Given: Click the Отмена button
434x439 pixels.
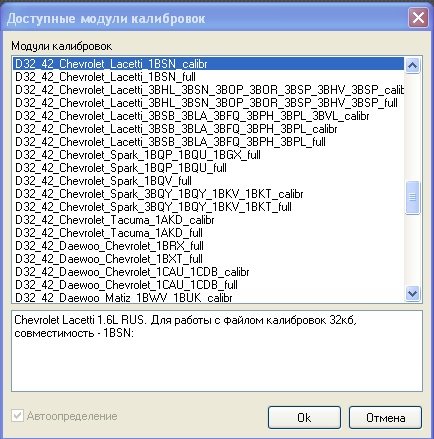Looking at the screenshot, I should [x=385, y=417].
